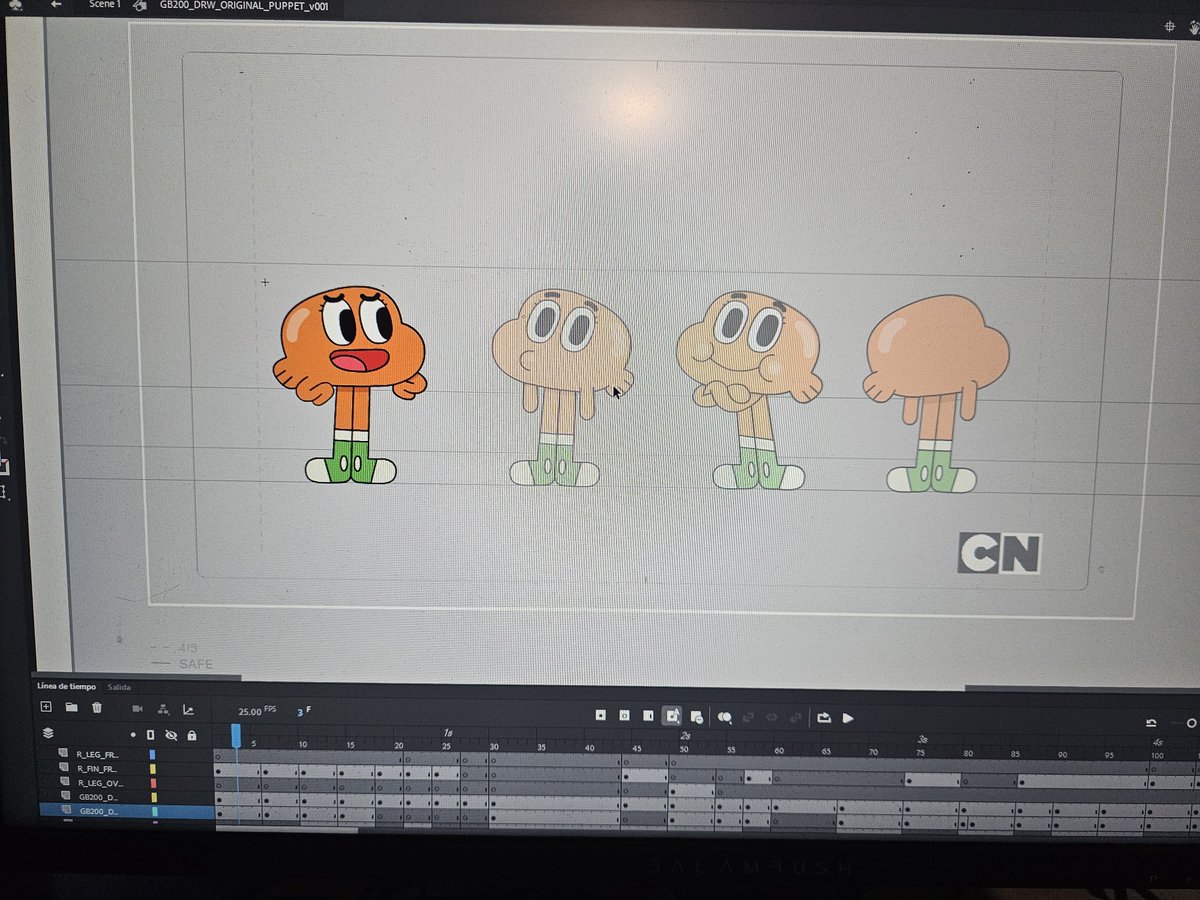
Task: Go back with the arrow above stage
Action: (x=56, y=3)
